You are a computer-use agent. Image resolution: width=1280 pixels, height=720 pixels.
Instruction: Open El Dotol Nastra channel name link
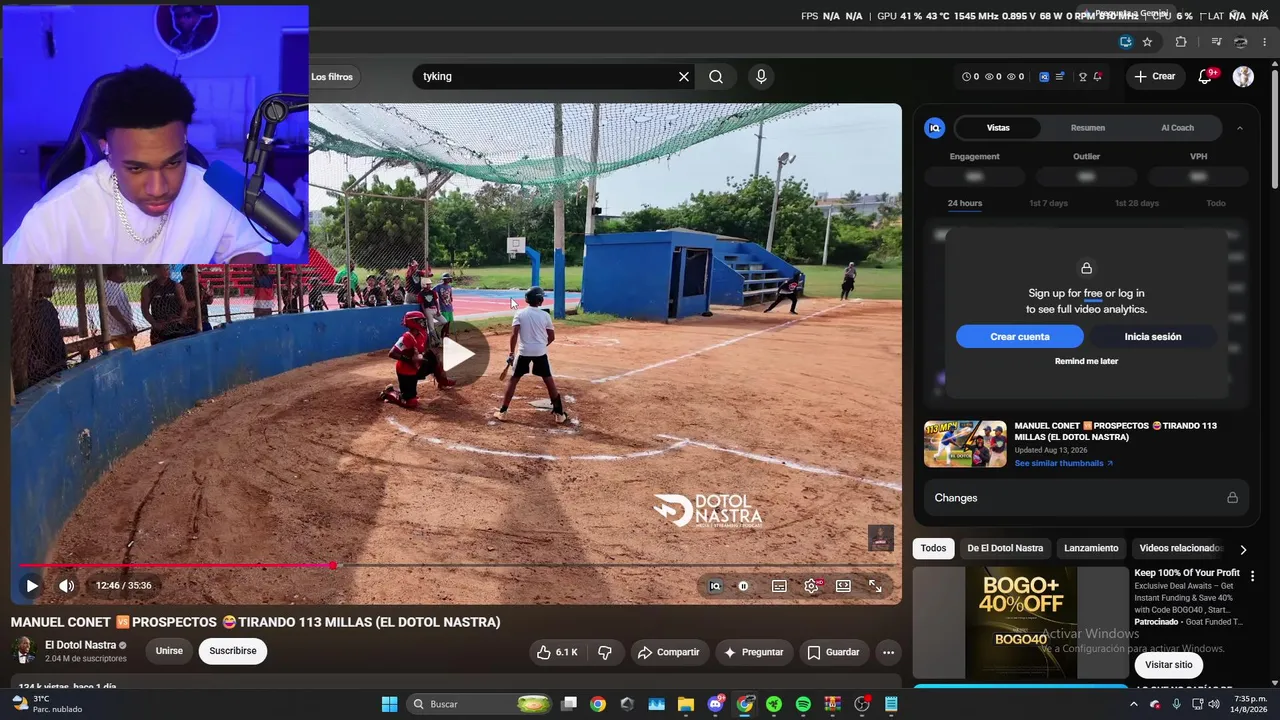click(x=81, y=645)
